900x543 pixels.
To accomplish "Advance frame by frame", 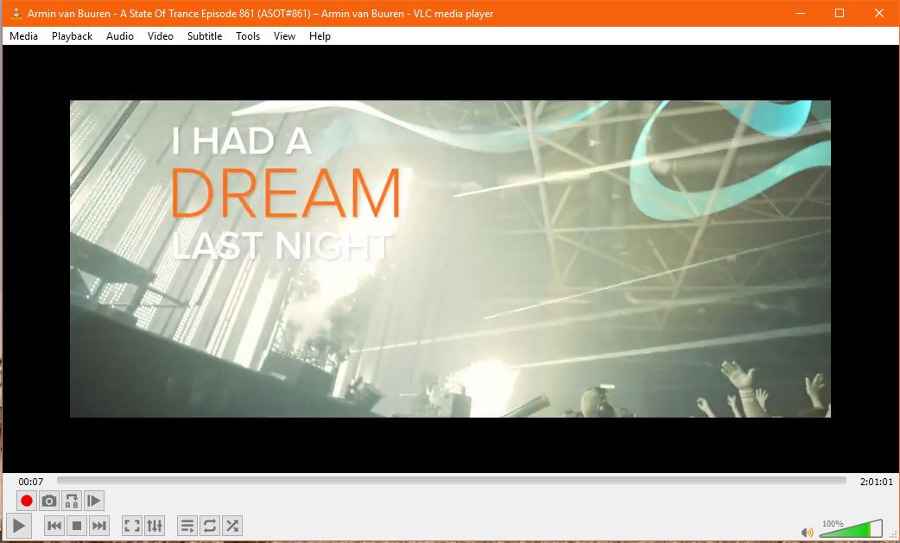I will (94, 501).
